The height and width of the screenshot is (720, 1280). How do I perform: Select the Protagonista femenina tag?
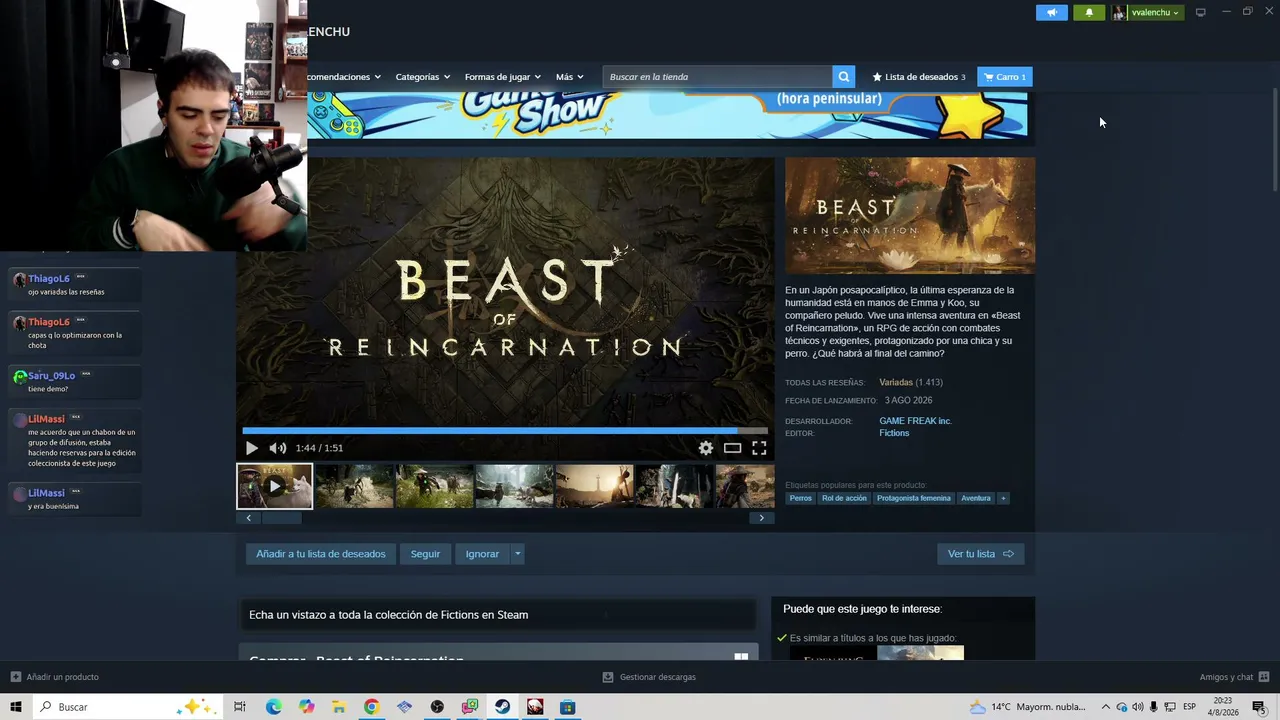pyautogui.click(x=914, y=498)
